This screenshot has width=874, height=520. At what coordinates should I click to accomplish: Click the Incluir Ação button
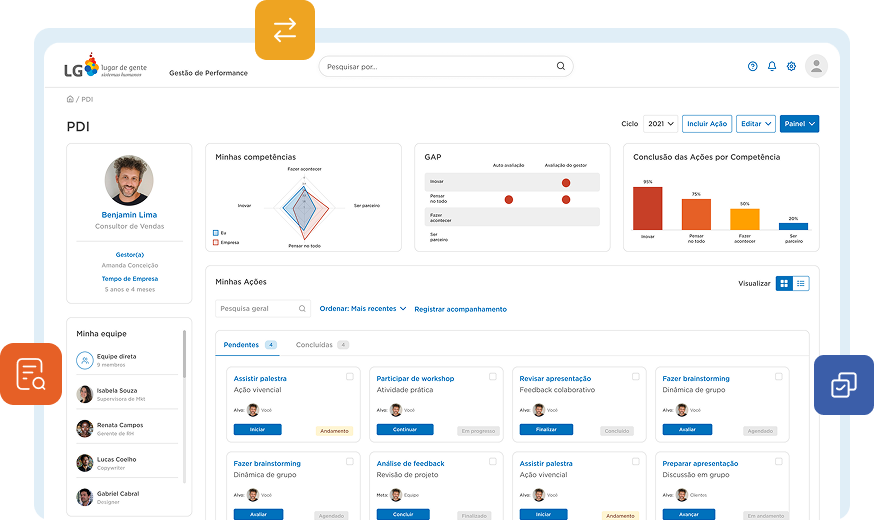point(707,124)
